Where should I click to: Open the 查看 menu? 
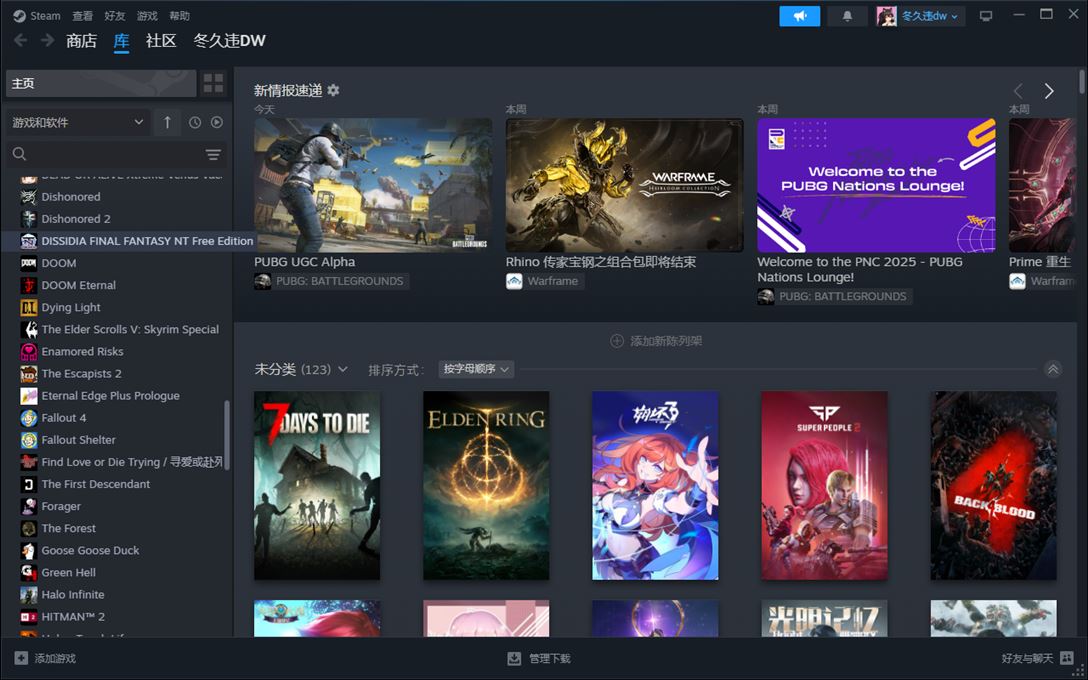point(83,16)
